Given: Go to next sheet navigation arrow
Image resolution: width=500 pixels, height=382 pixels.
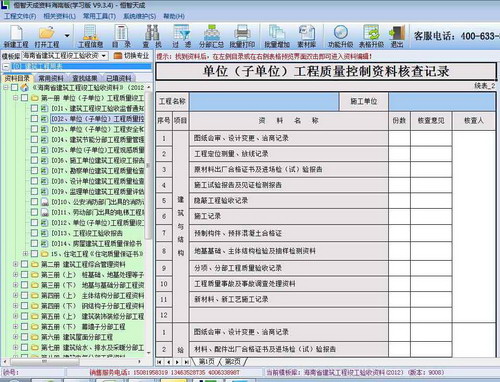Looking at the screenshot, I should point(177,362).
